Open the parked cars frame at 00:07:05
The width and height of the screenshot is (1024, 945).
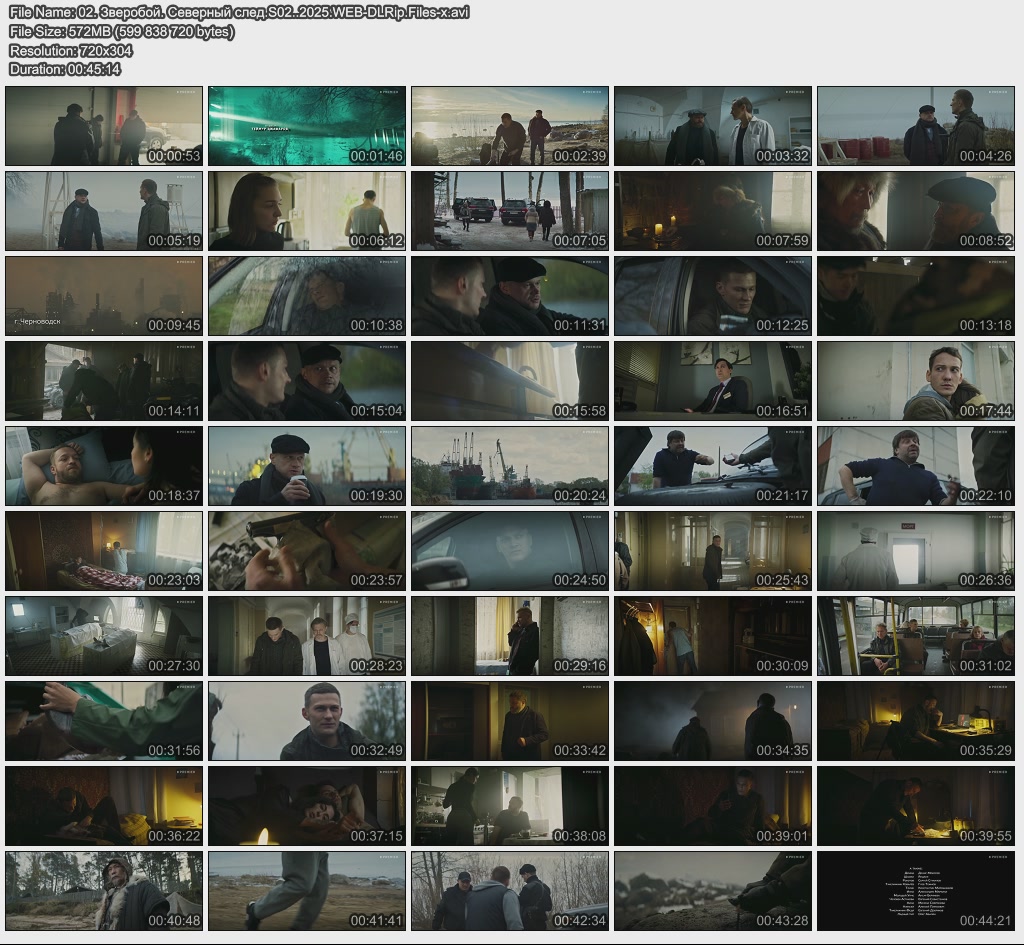(510, 211)
